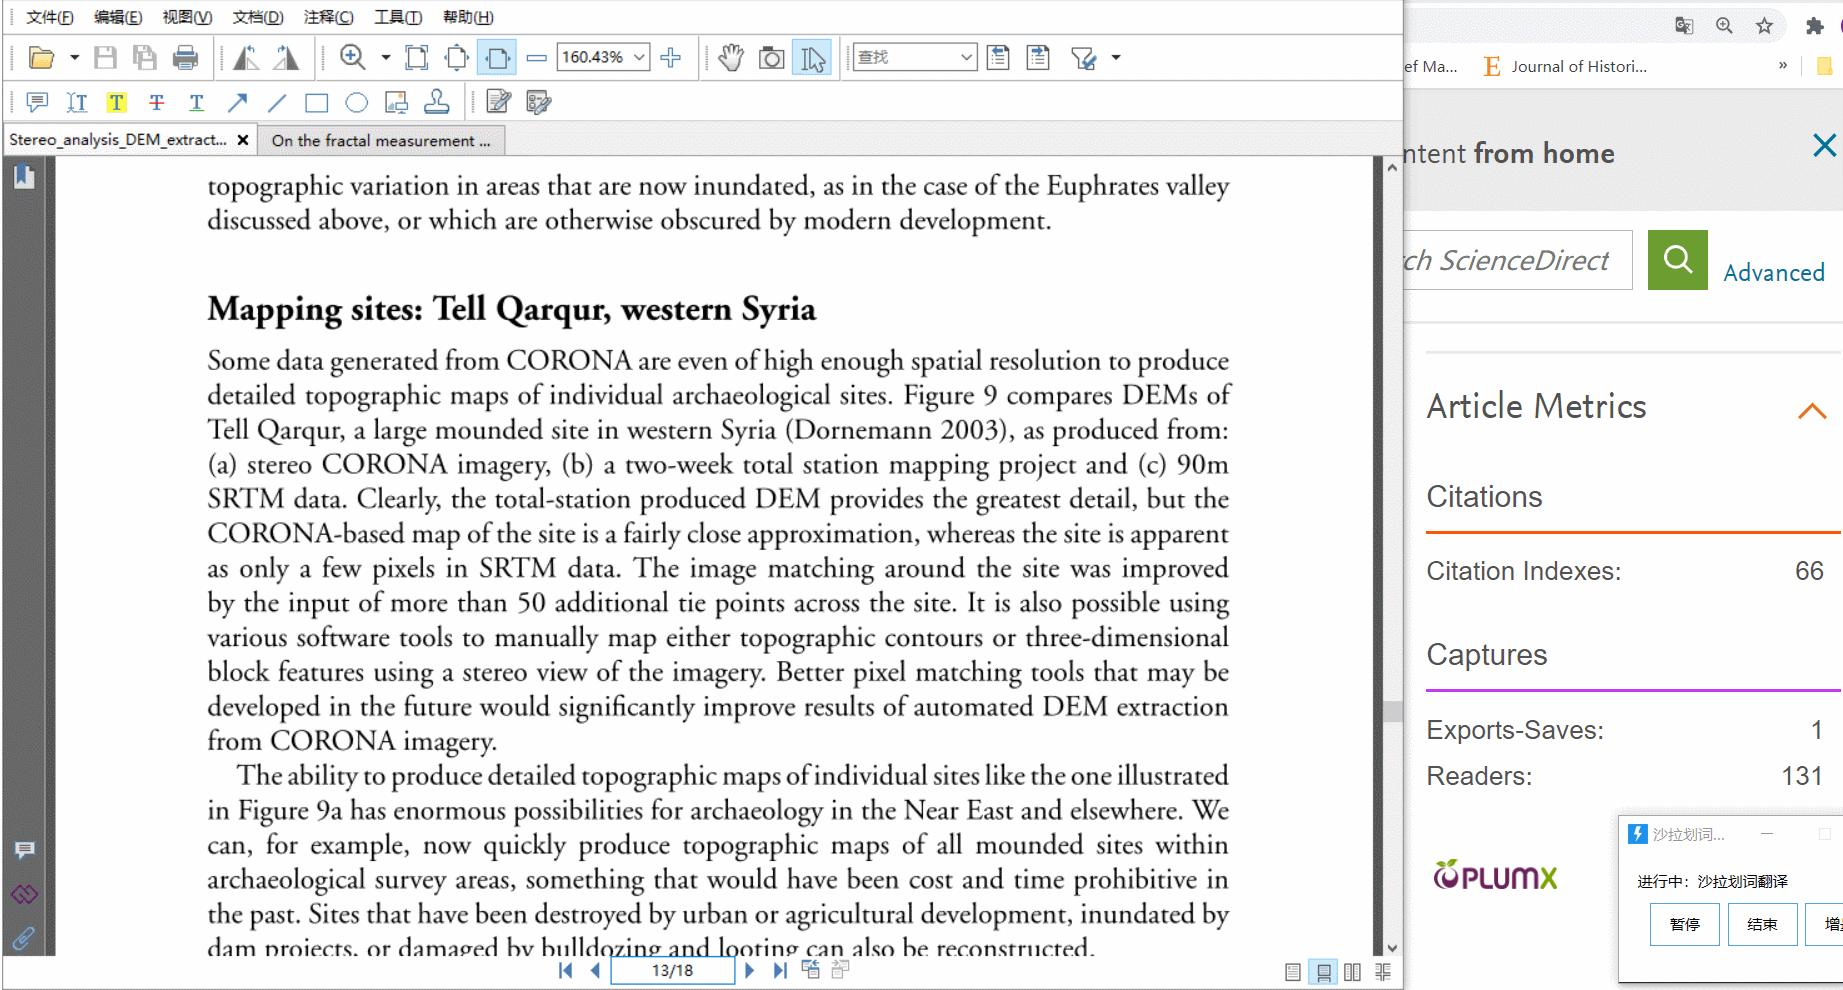1843x990 pixels.
Task: Switch to On the fractal measurement tab
Action: coord(380,141)
